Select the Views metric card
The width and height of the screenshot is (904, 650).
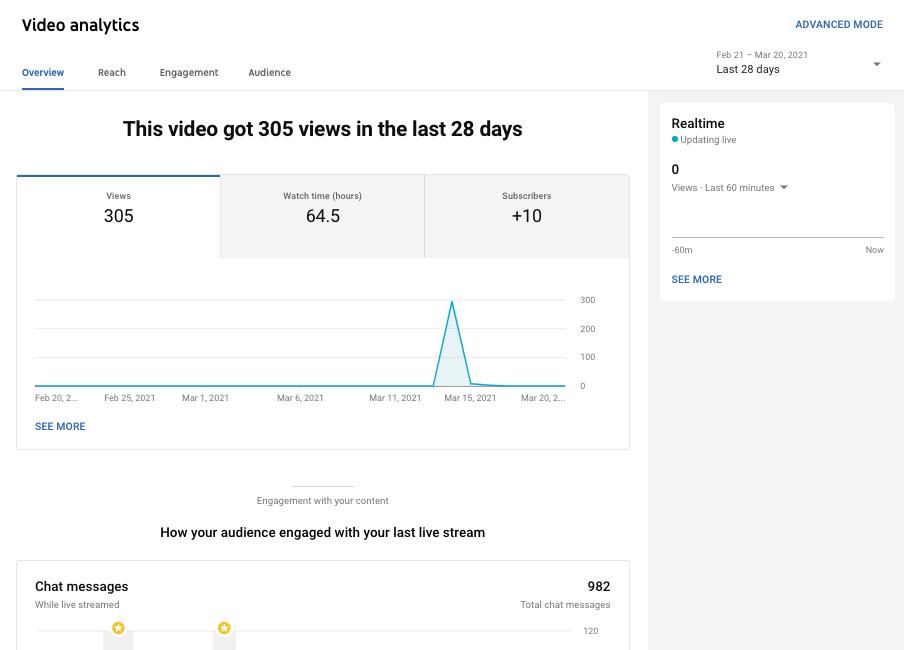[118, 216]
